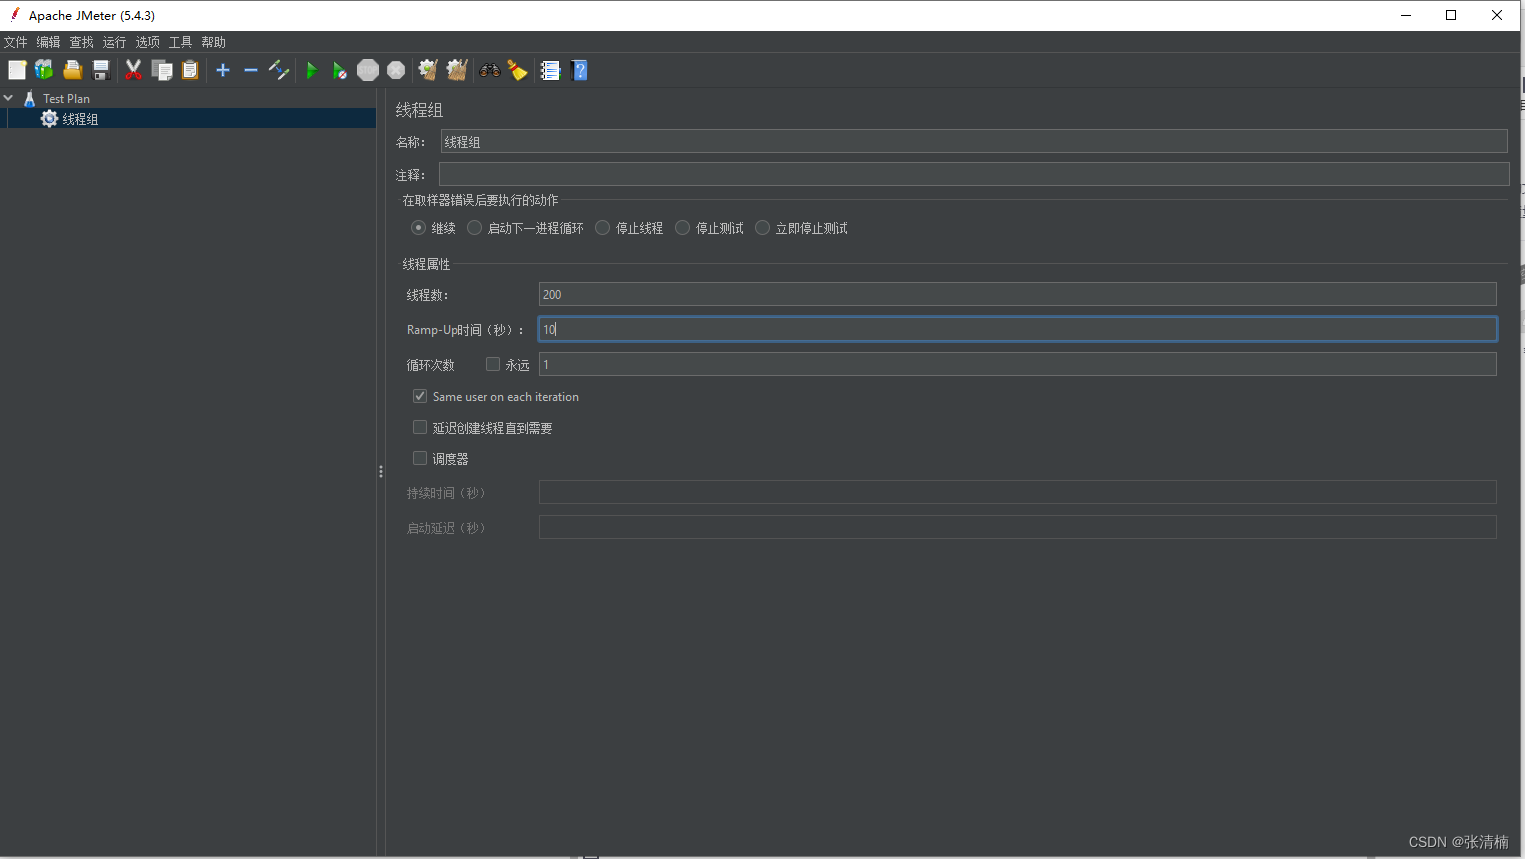This screenshot has height=859, width=1525.
Task: Click the 注释 comments input field
Action: coord(974,174)
